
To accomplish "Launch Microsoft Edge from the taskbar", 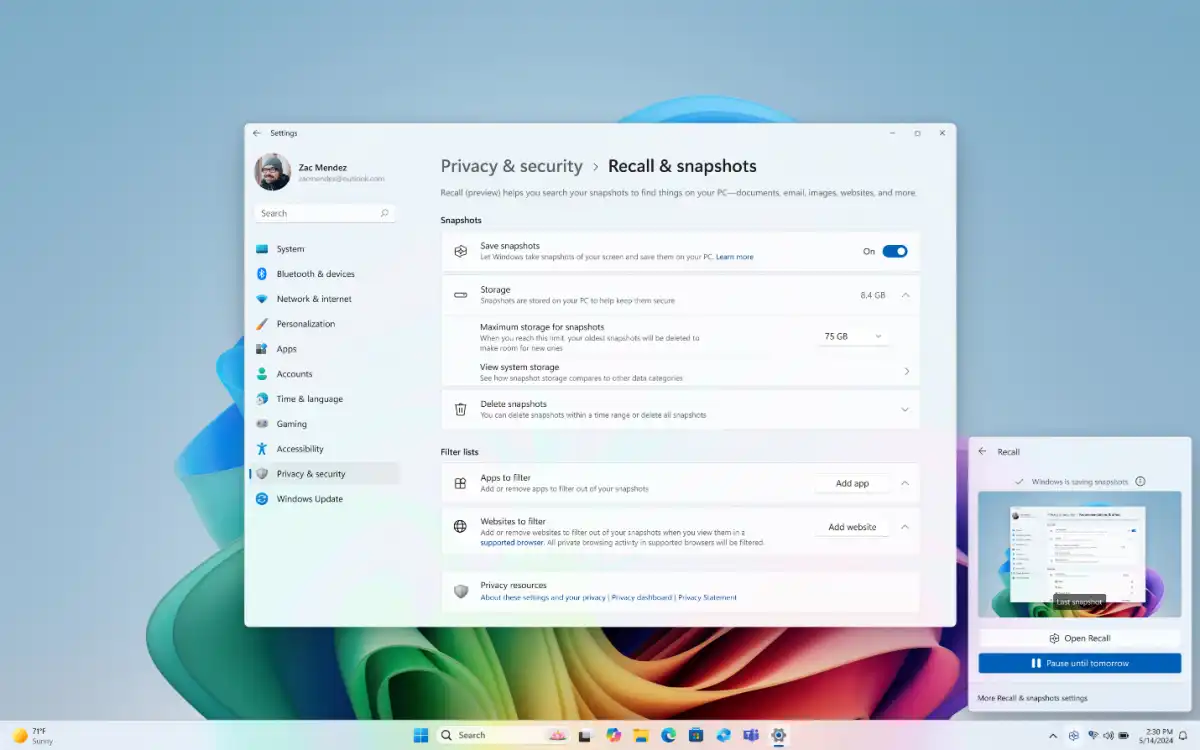I will coord(668,735).
